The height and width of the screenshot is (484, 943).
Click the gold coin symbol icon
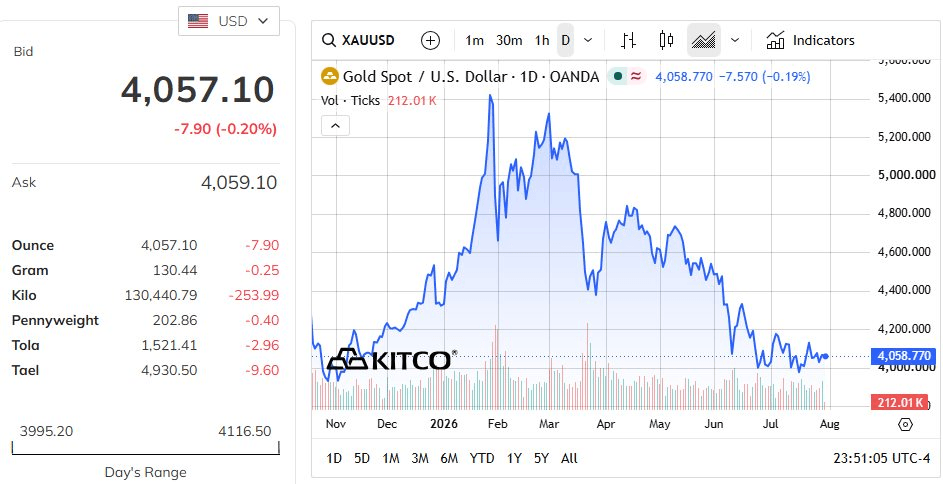click(330, 76)
